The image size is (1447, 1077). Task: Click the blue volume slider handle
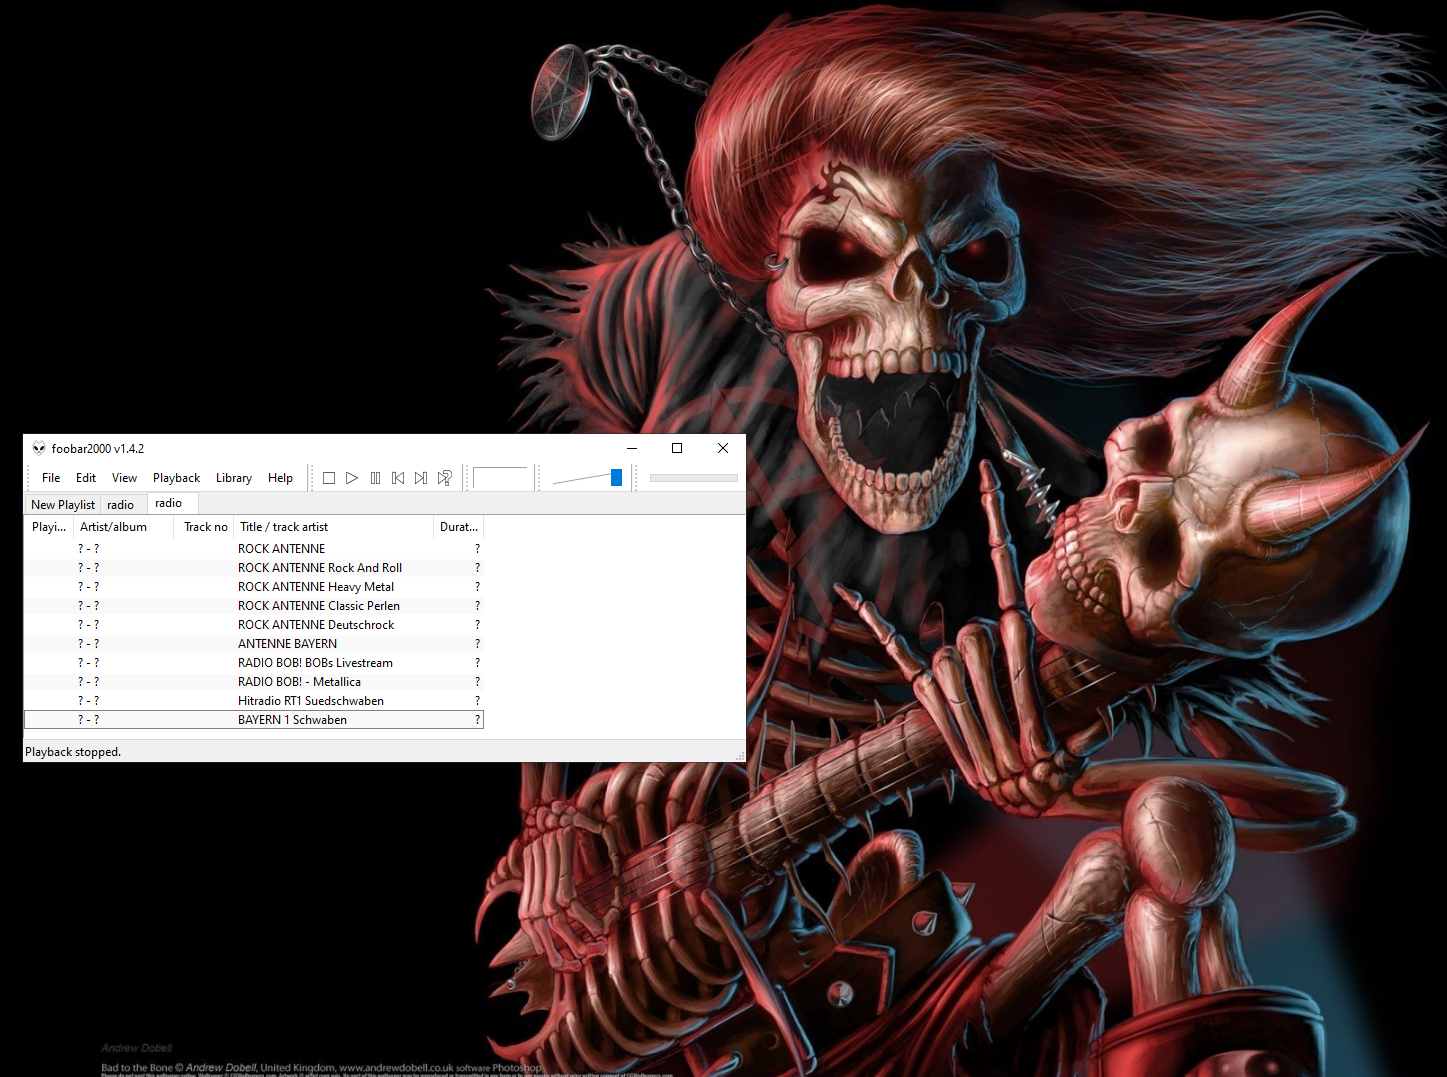pos(616,478)
